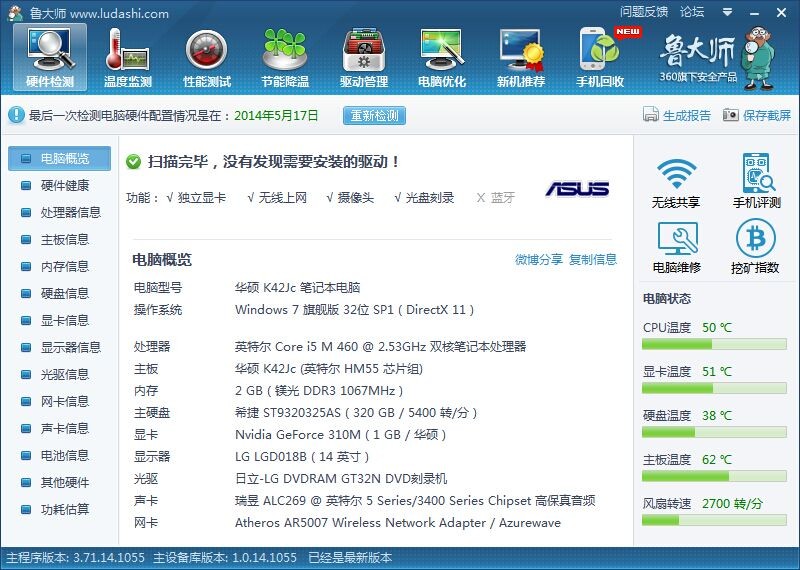The width and height of the screenshot is (800, 570).
Task: Open the 电脑优化 PC optimization tool
Action: pyautogui.click(x=442, y=57)
